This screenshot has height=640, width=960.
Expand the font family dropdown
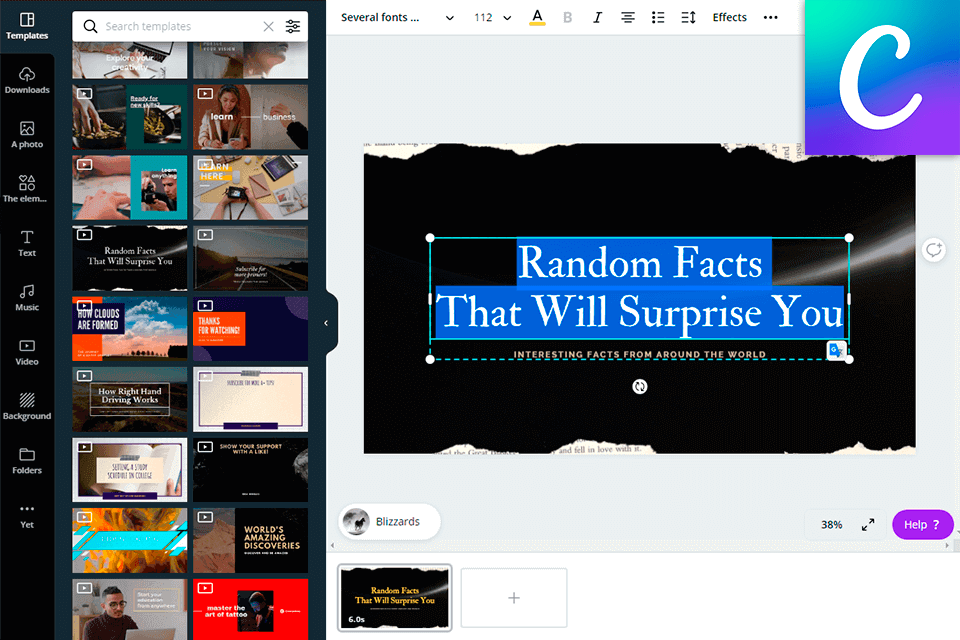point(449,18)
